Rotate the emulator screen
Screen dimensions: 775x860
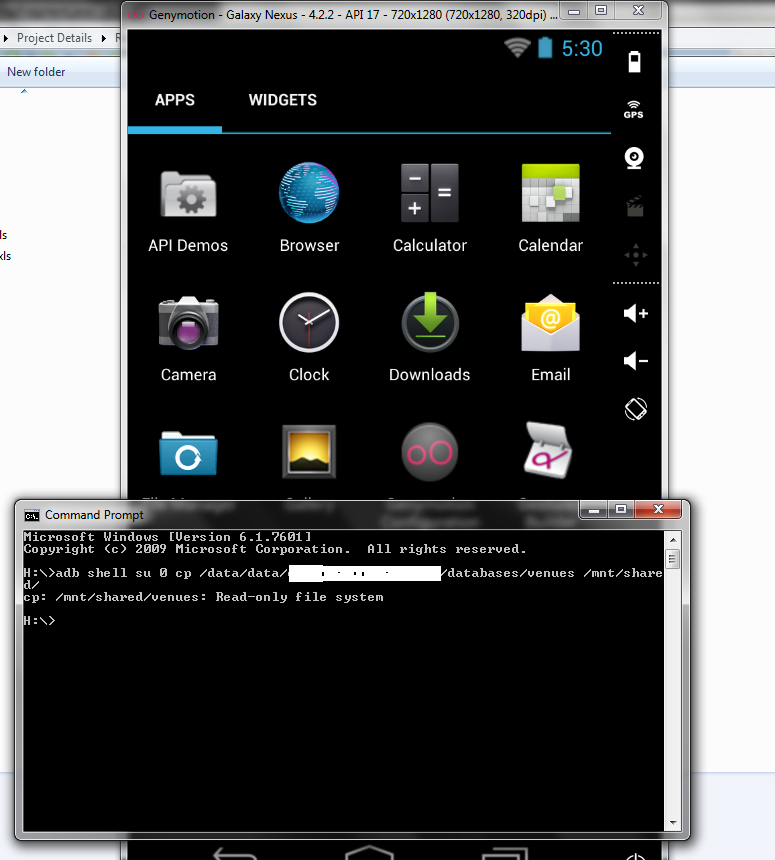(636, 409)
